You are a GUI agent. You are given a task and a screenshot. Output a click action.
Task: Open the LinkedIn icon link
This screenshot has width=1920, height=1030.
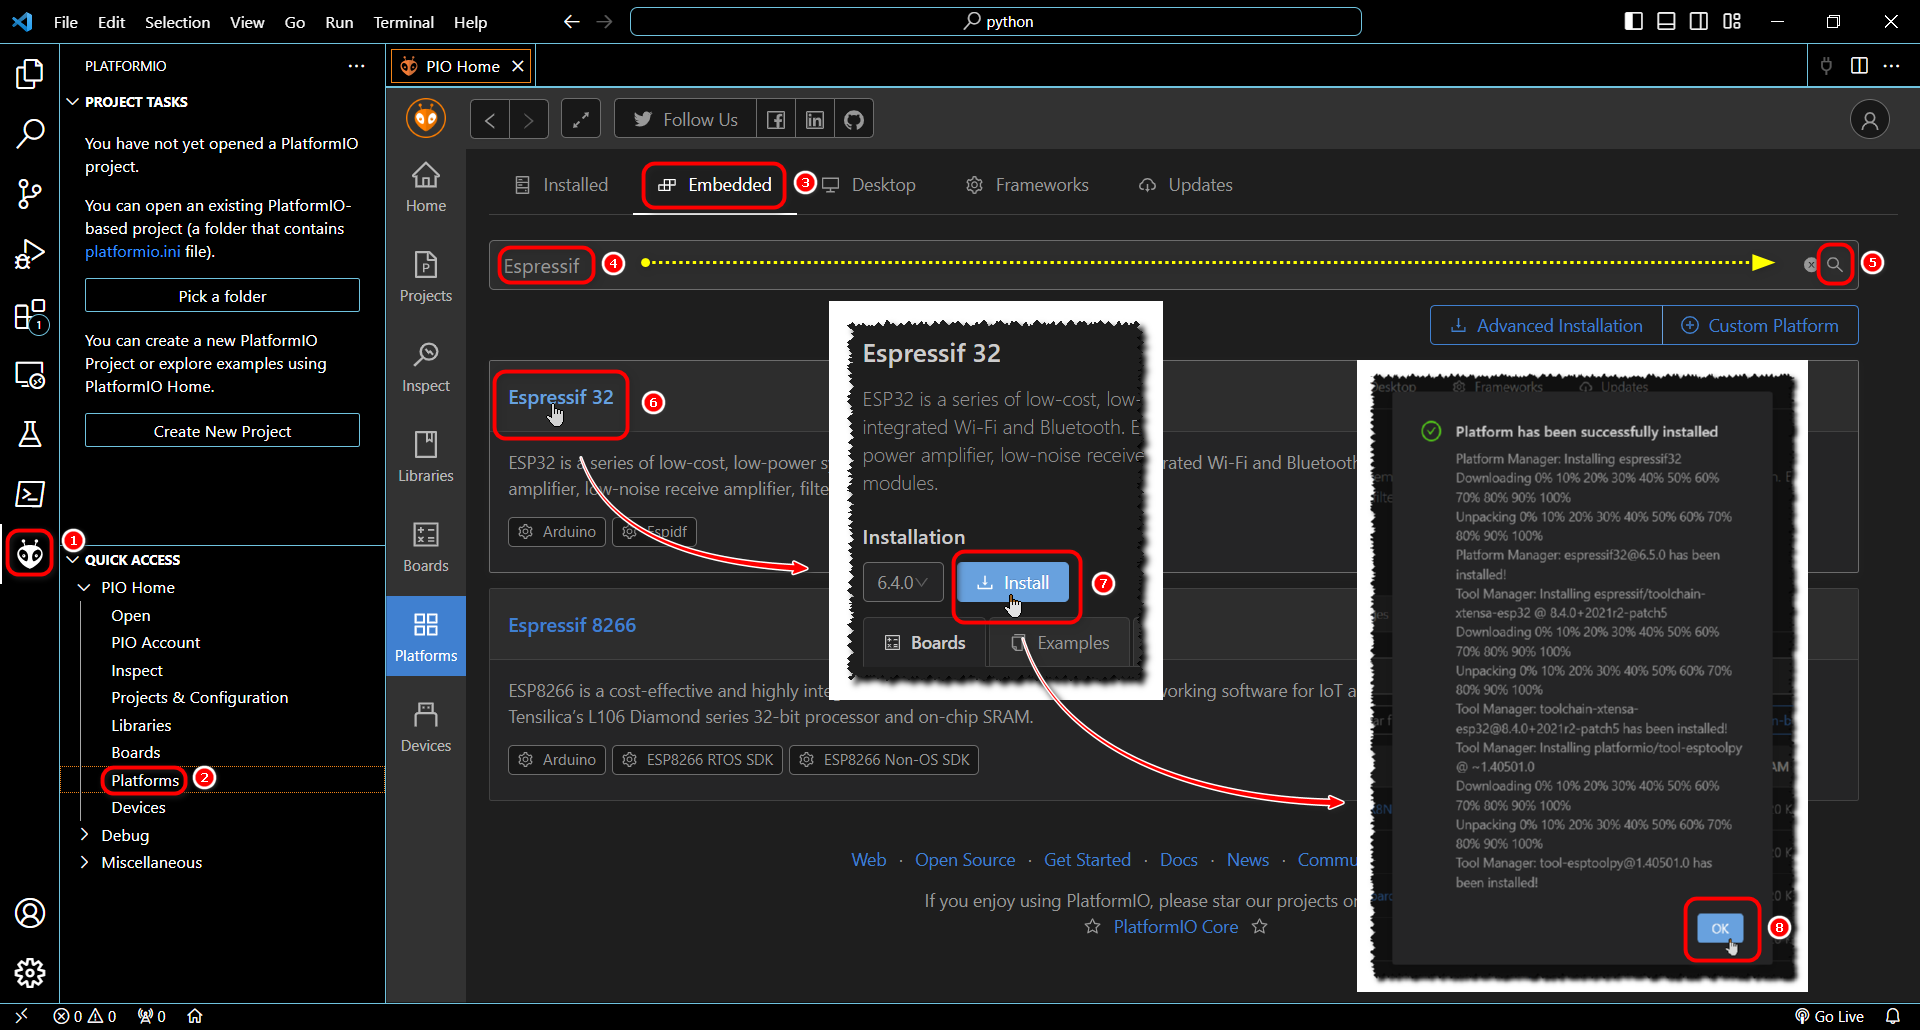coord(815,120)
